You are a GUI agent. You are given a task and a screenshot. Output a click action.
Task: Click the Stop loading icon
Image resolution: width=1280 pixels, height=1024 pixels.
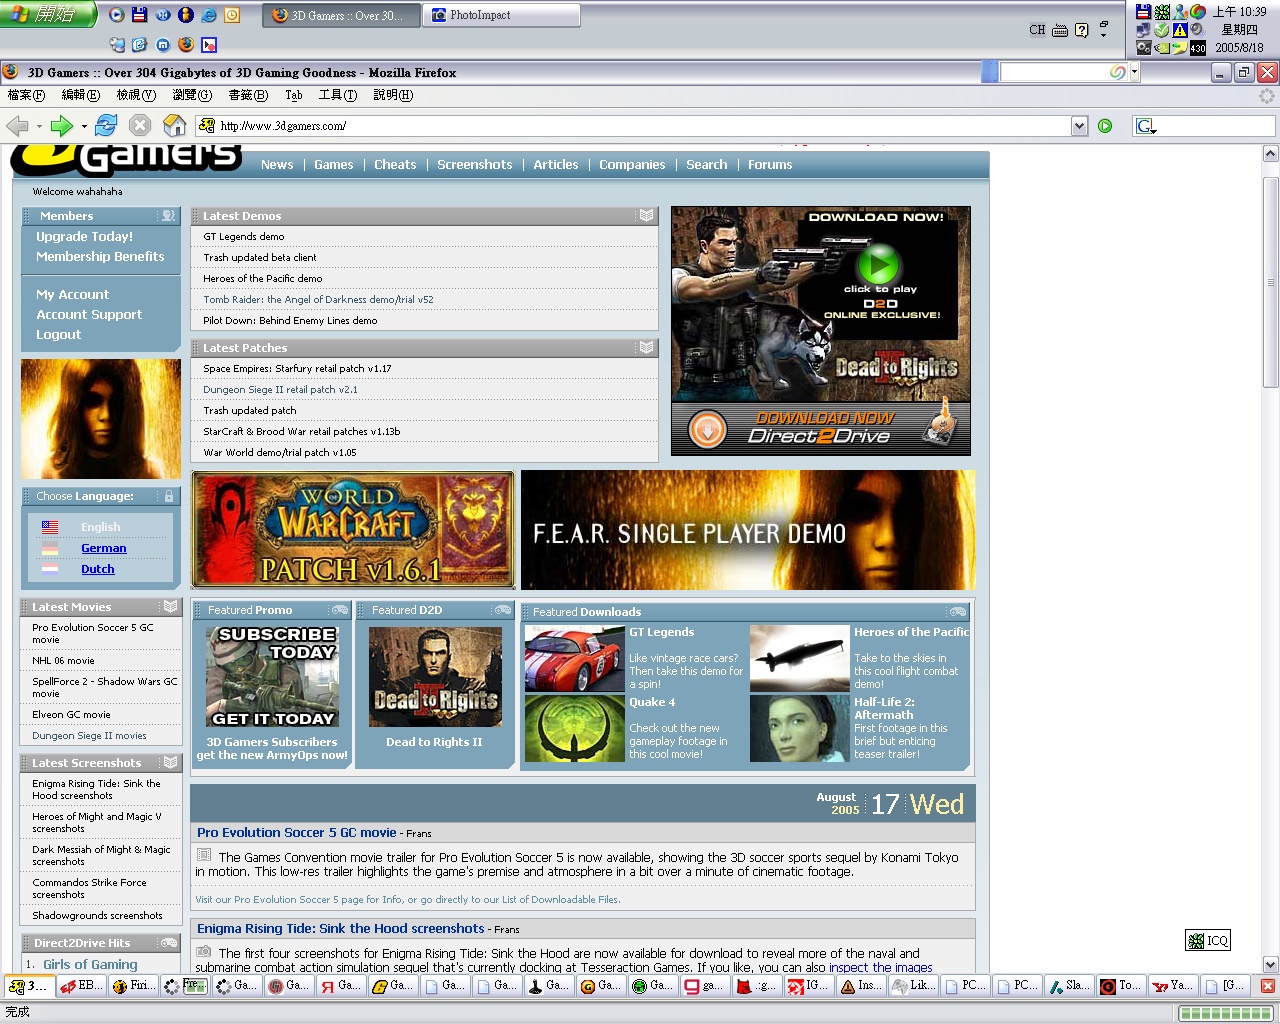(140, 125)
